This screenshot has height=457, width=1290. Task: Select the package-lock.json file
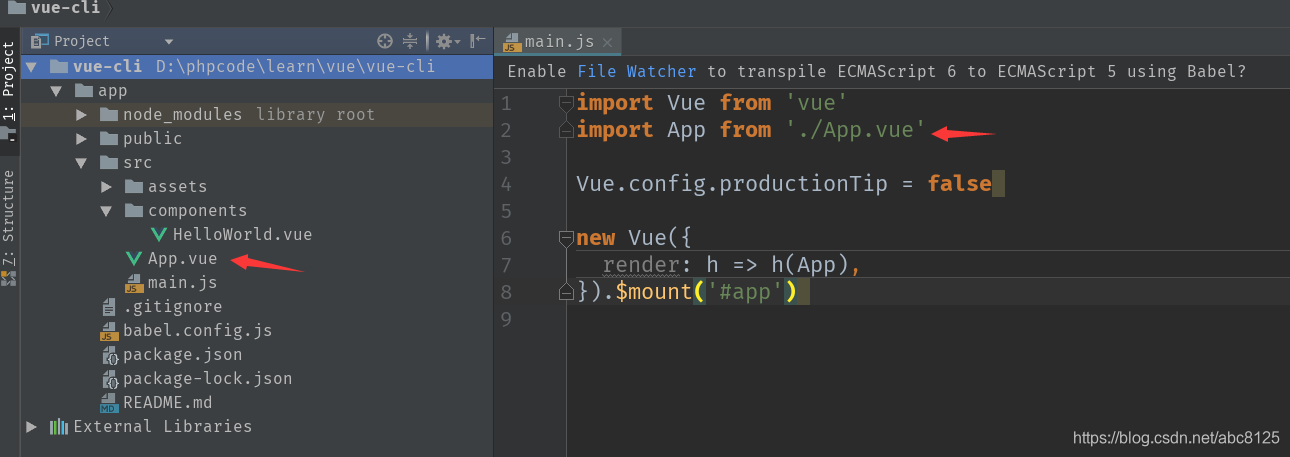tap(207, 379)
